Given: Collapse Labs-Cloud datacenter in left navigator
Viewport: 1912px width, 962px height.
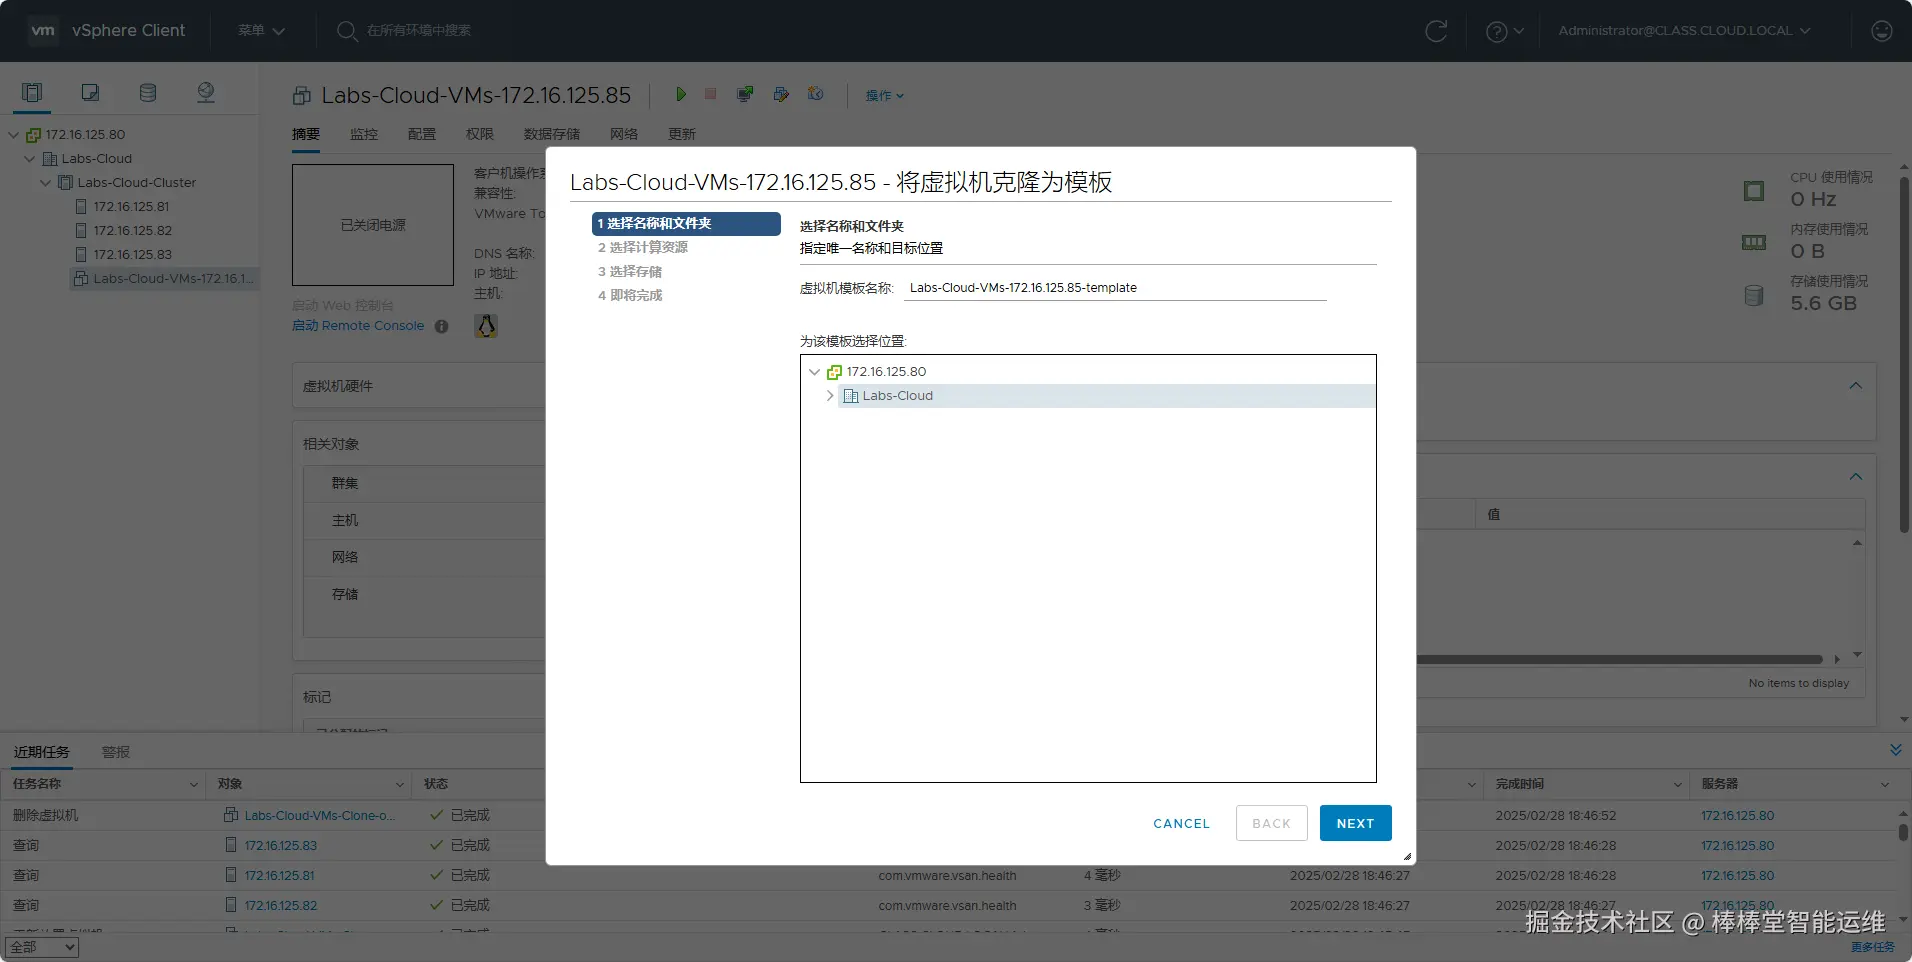Looking at the screenshot, I should [30, 159].
